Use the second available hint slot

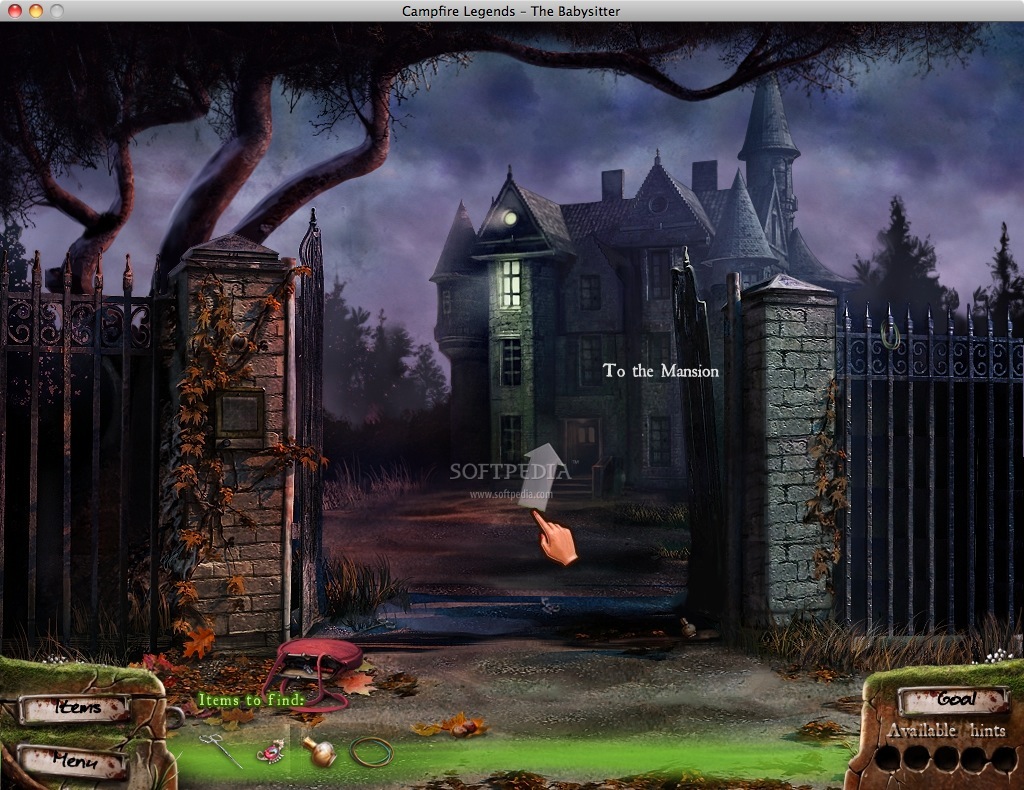coord(916,759)
